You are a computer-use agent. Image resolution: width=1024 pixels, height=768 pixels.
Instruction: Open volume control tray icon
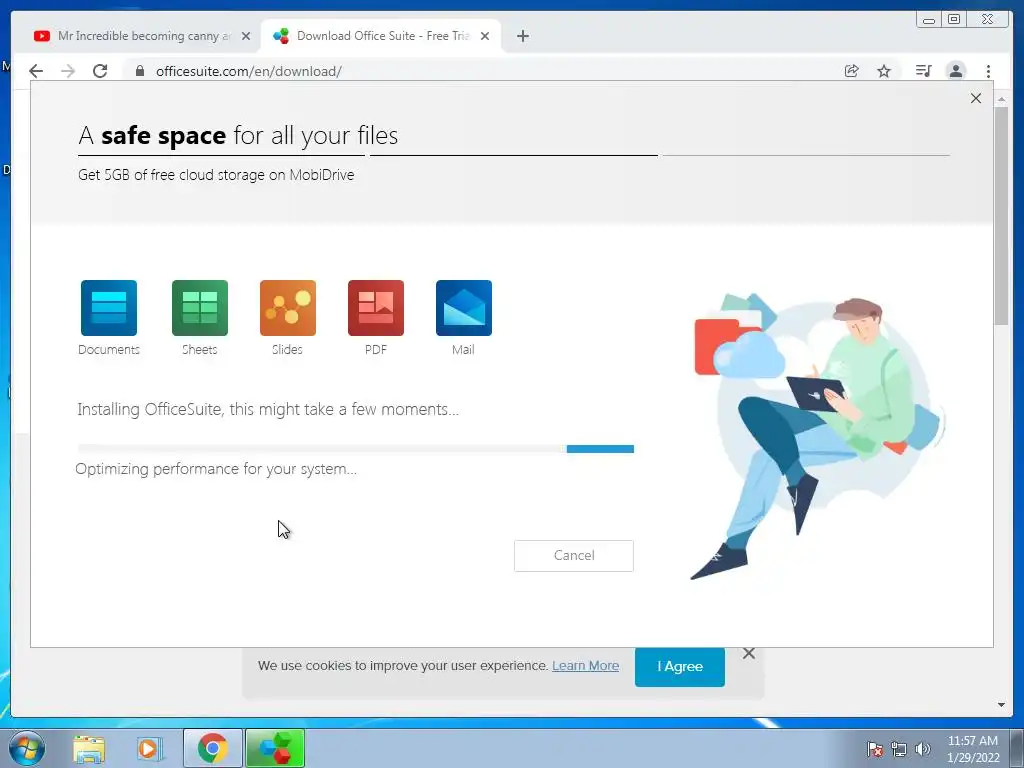923,749
